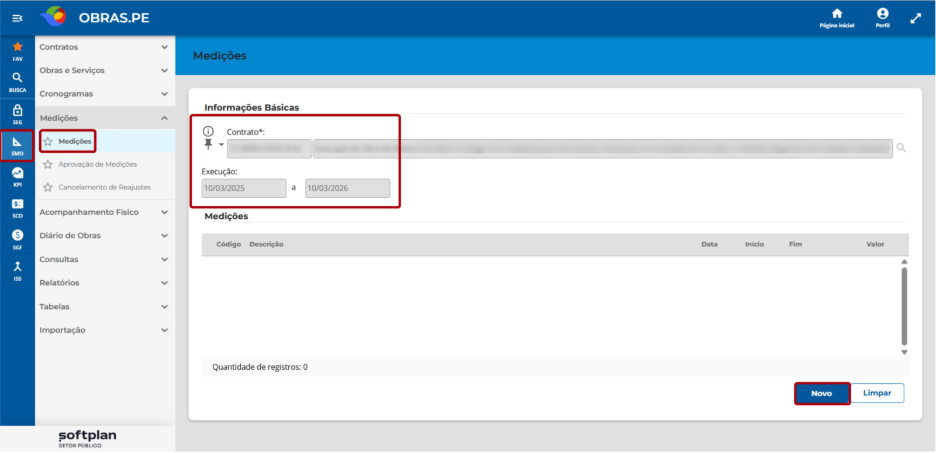
Task: Click the OBRAS.PE logo
Action: [x=95, y=18]
